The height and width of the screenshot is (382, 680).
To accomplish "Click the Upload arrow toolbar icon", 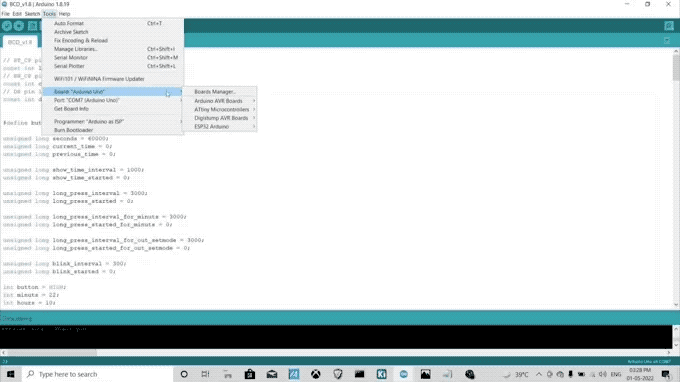I will tap(19, 26).
